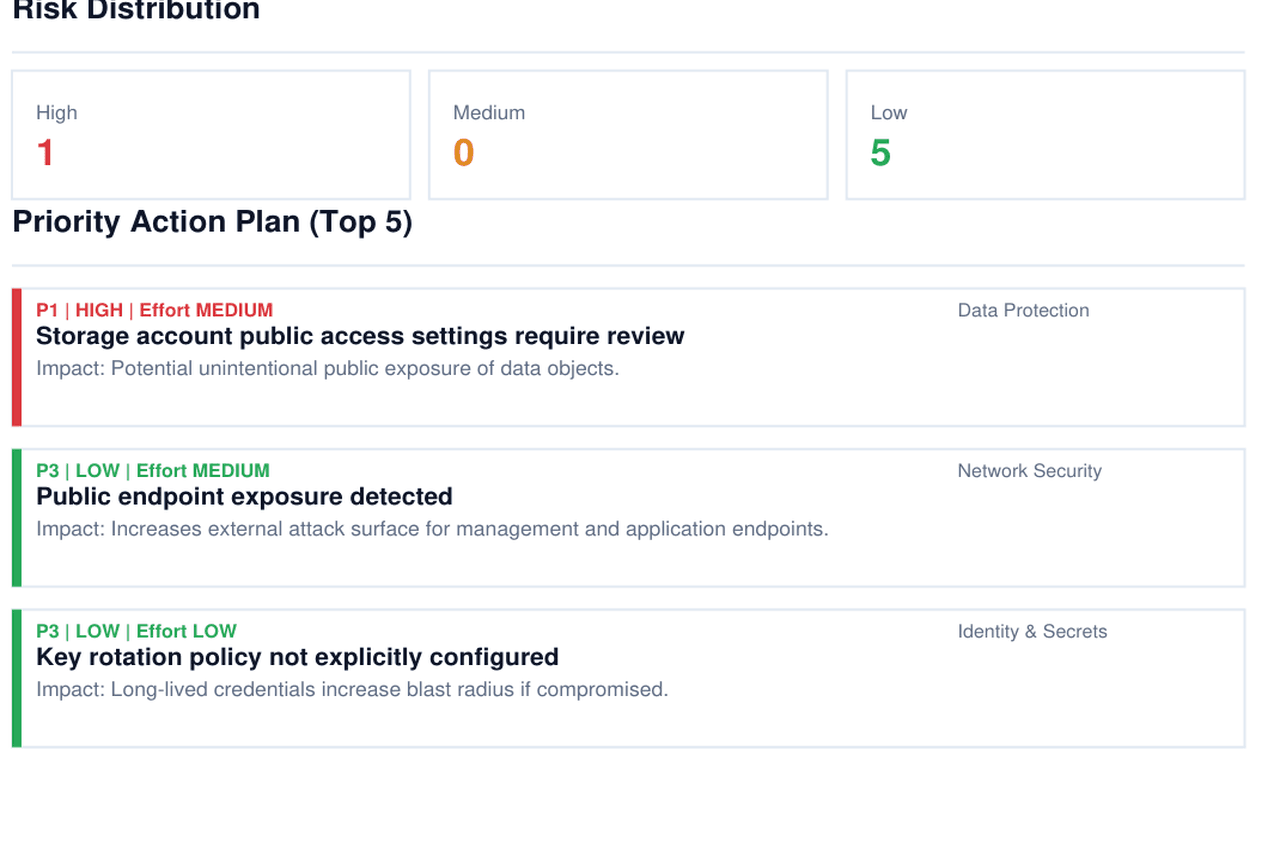
Task: Open the Low risk count card
Action: (1045, 134)
